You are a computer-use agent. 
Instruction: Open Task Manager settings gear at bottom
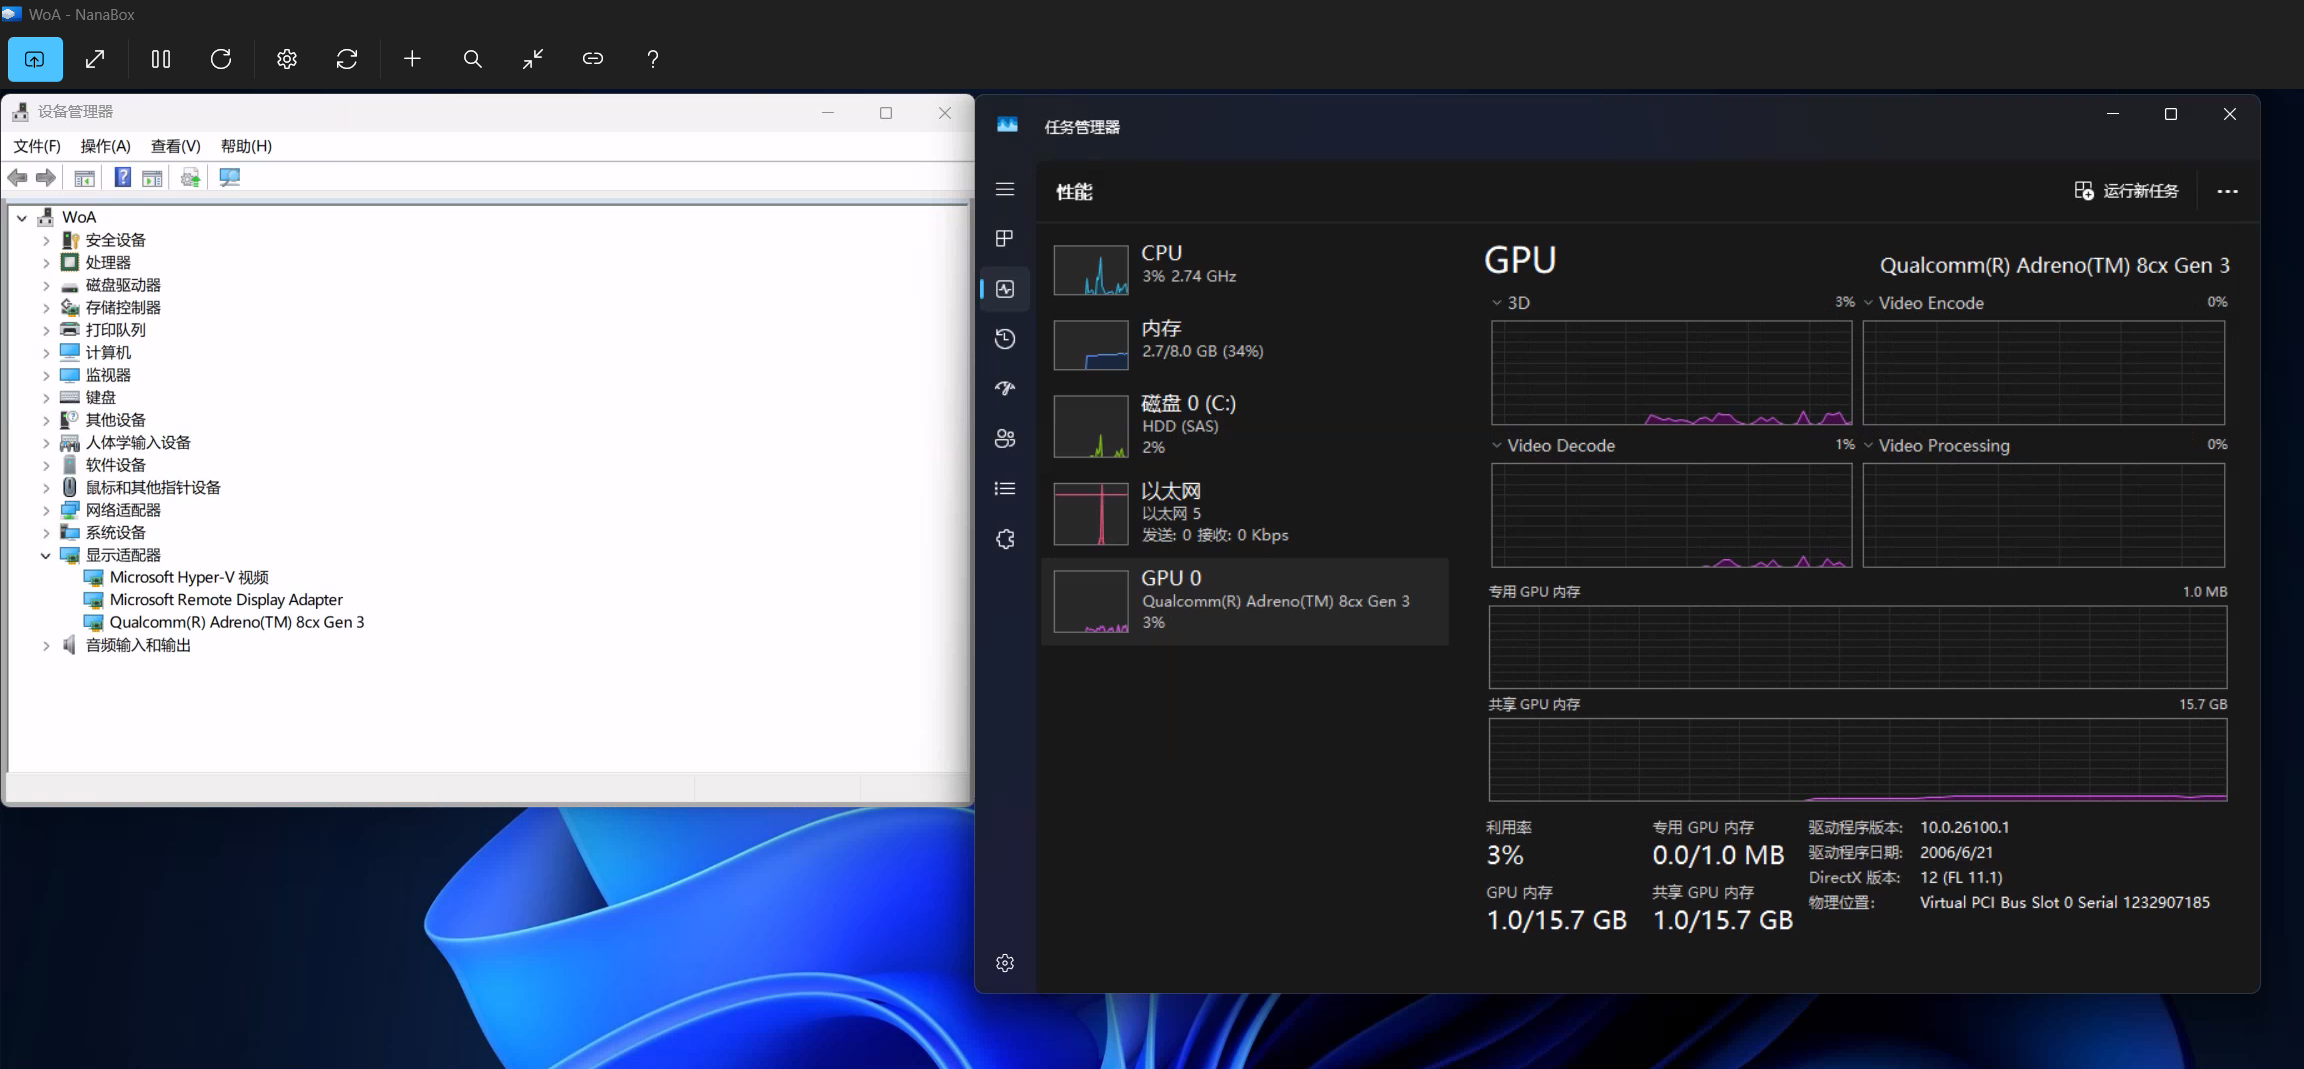pos(1005,963)
